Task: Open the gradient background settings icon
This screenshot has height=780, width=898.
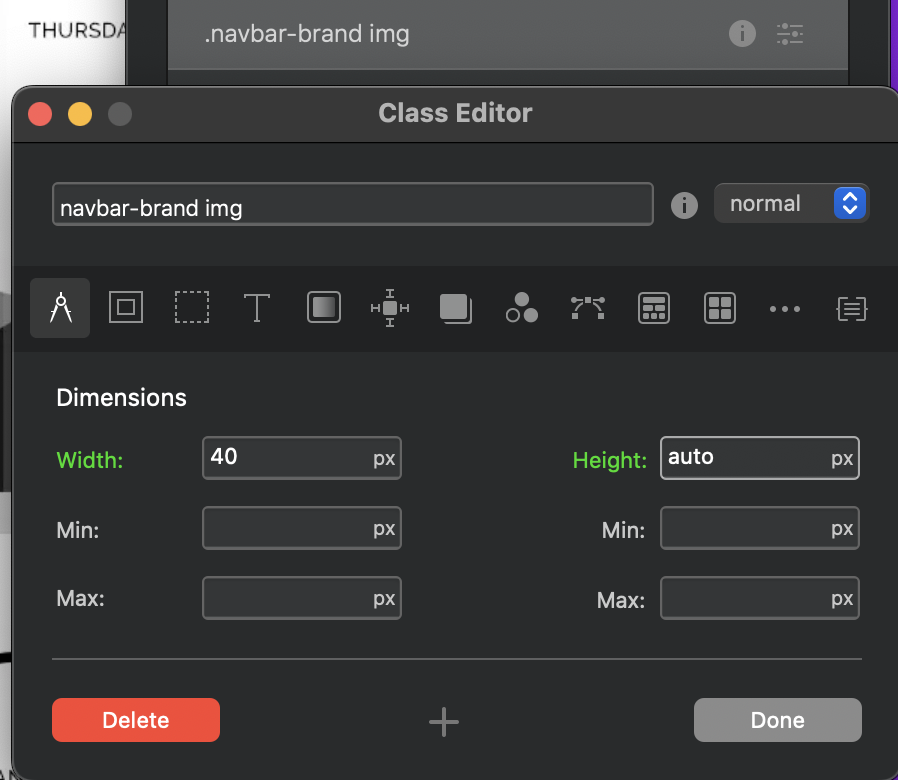Action: pyautogui.click(x=323, y=308)
